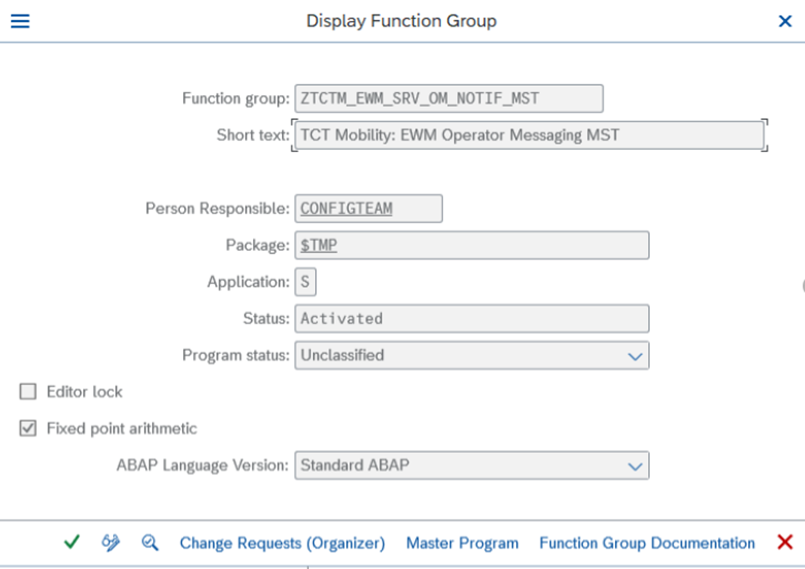Confirm with the green checkmark icon
The height and width of the screenshot is (569, 805).
[71, 542]
